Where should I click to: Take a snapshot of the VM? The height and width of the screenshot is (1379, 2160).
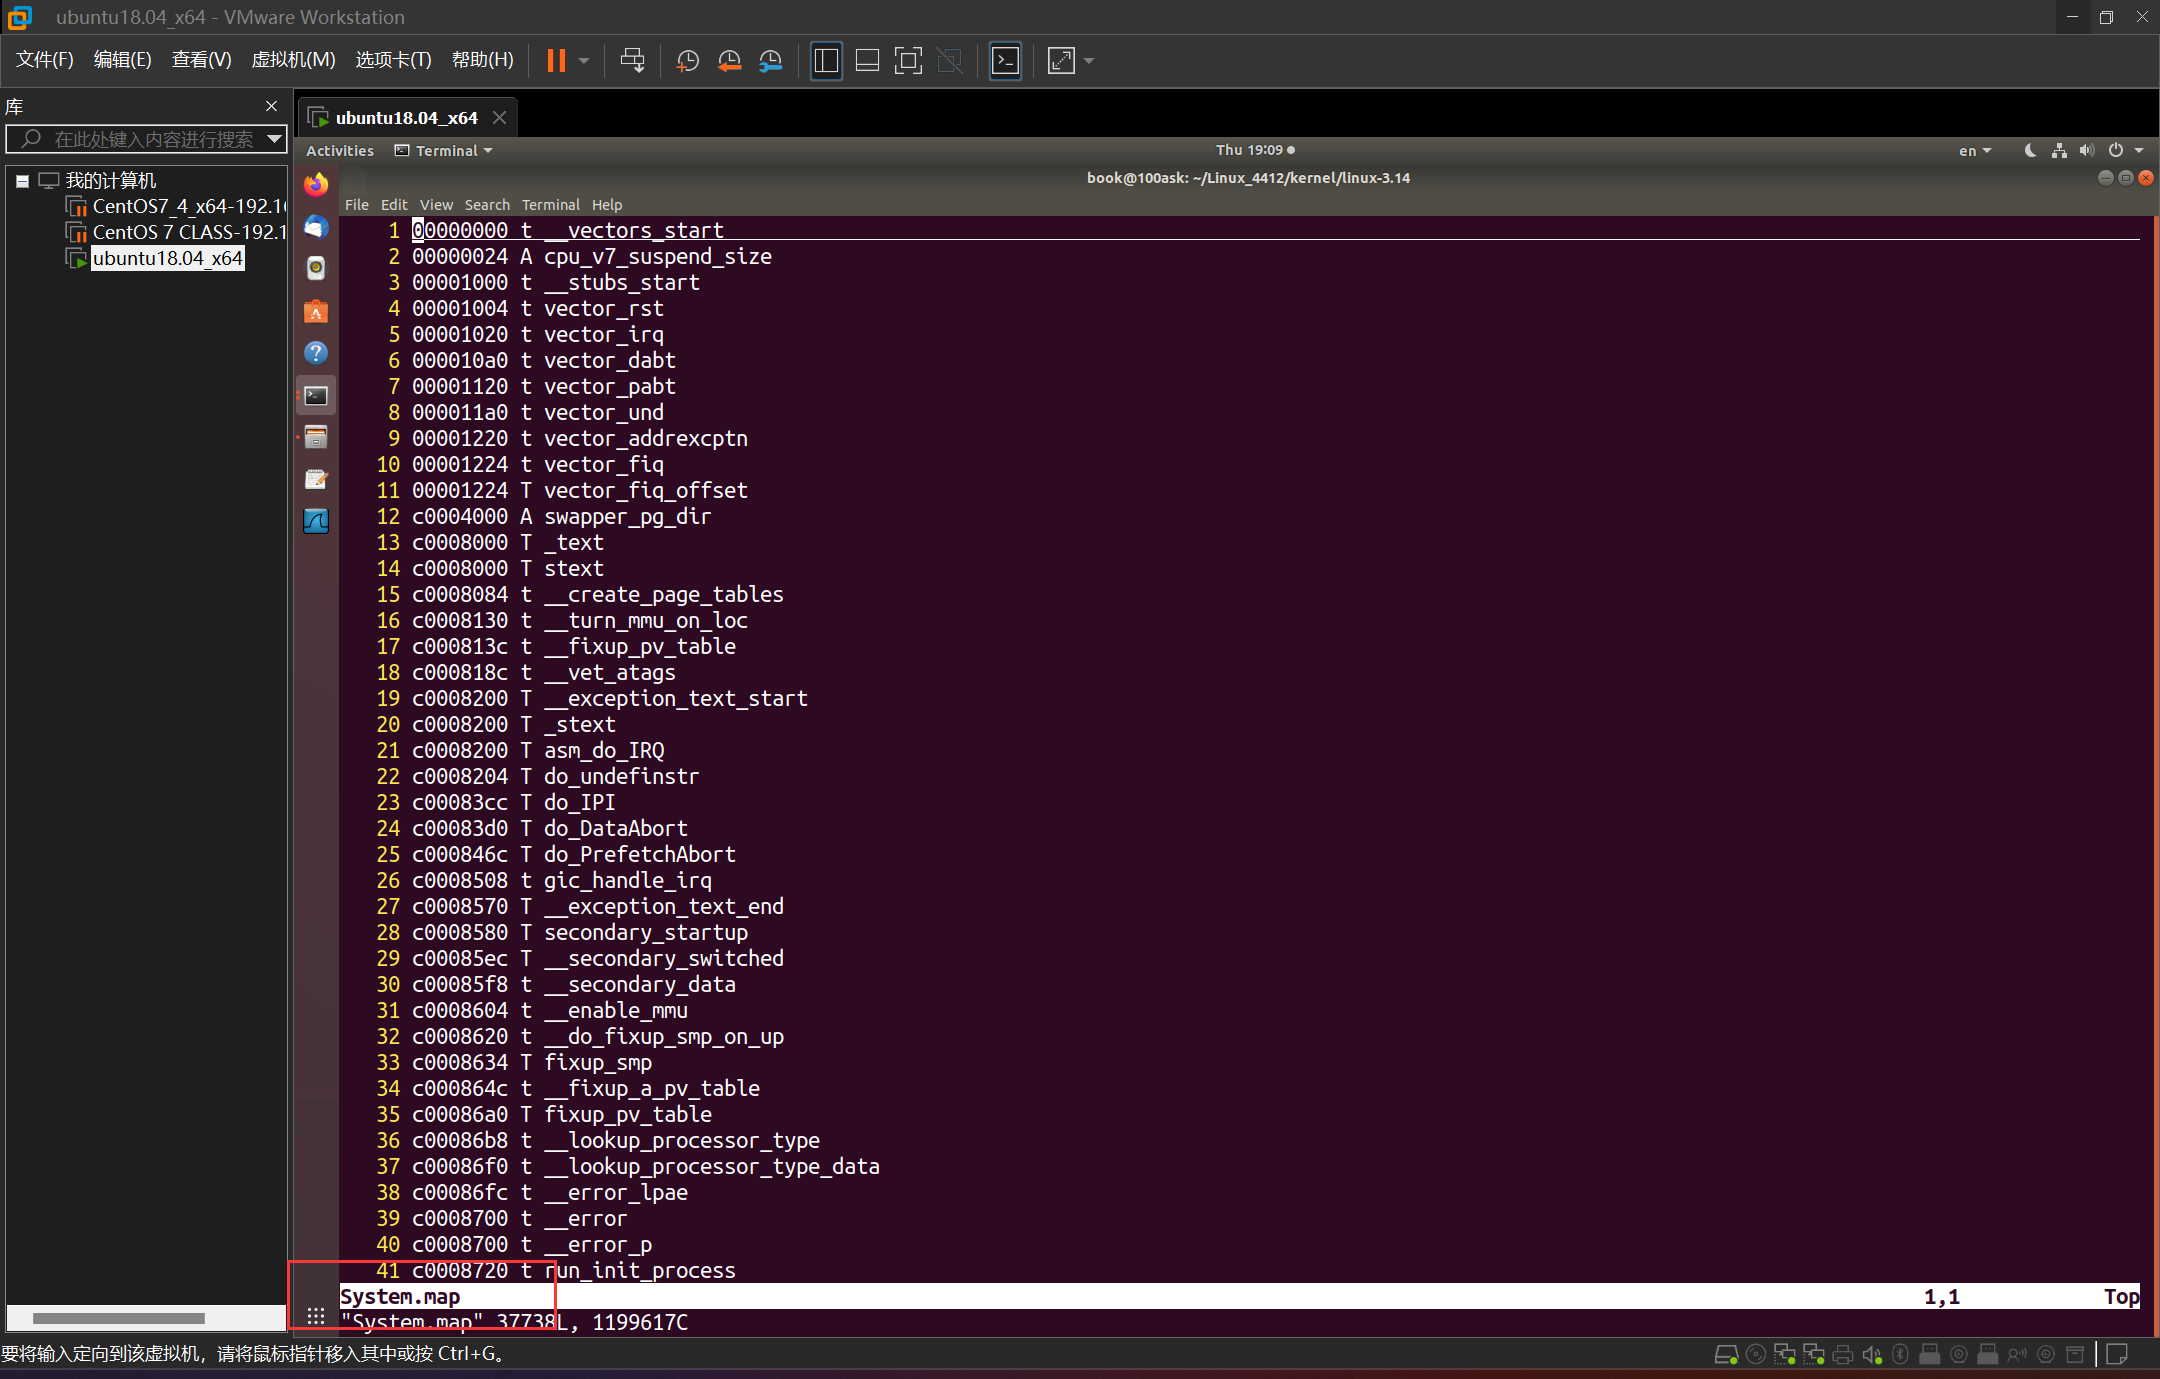pos(687,61)
